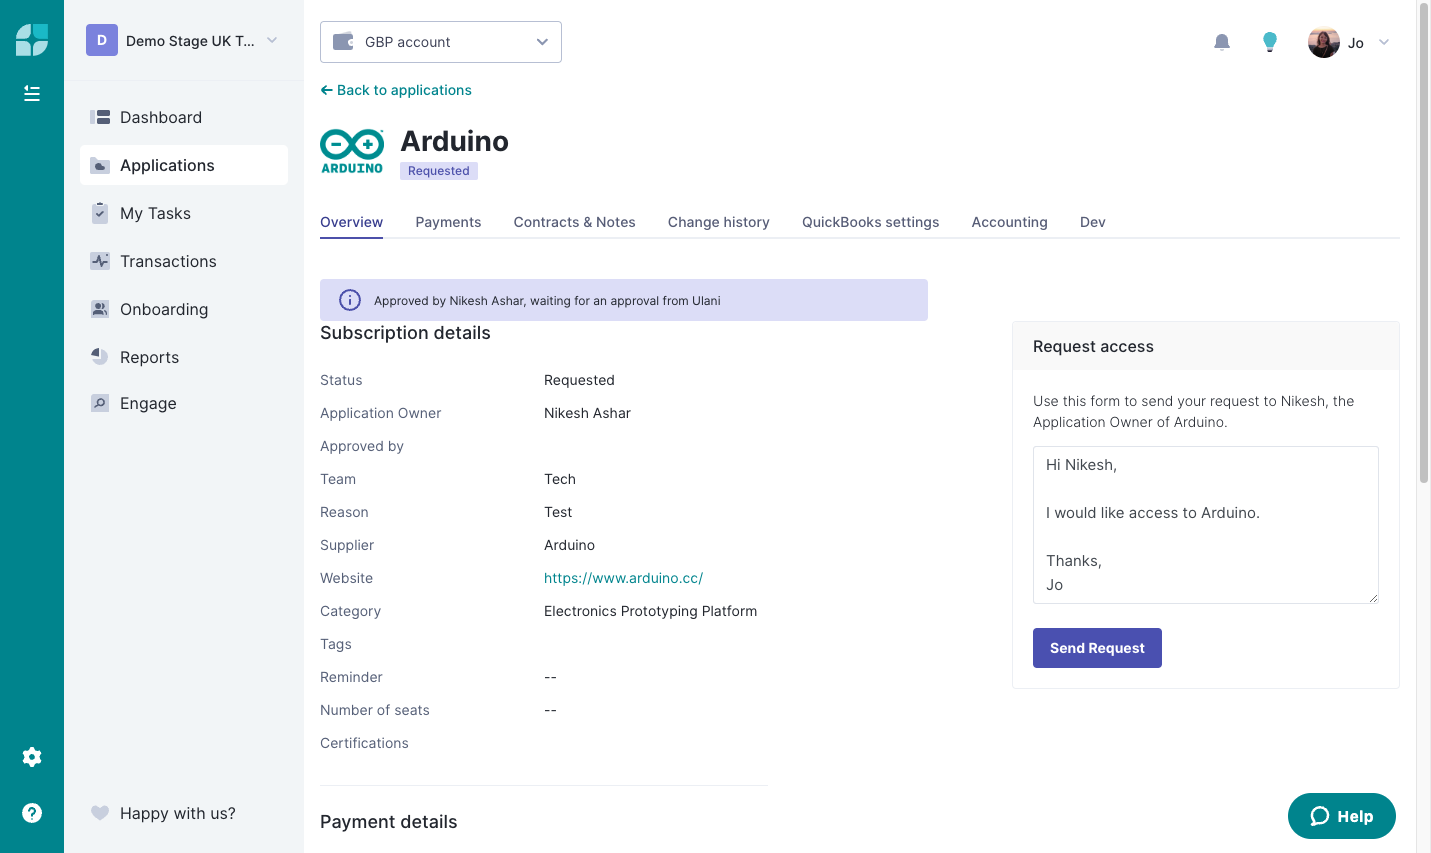This screenshot has width=1431, height=853.
Task: Toggle the sidebar collapse menu icon
Action: 32,93
